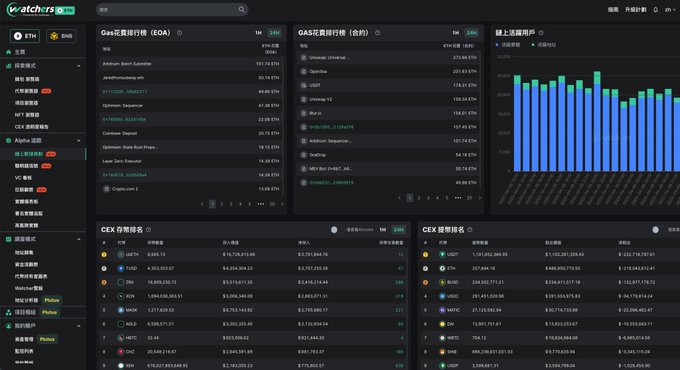Open notifications via the bell icon
The width and height of the screenshot is (680, 370).
pos(656,10)
